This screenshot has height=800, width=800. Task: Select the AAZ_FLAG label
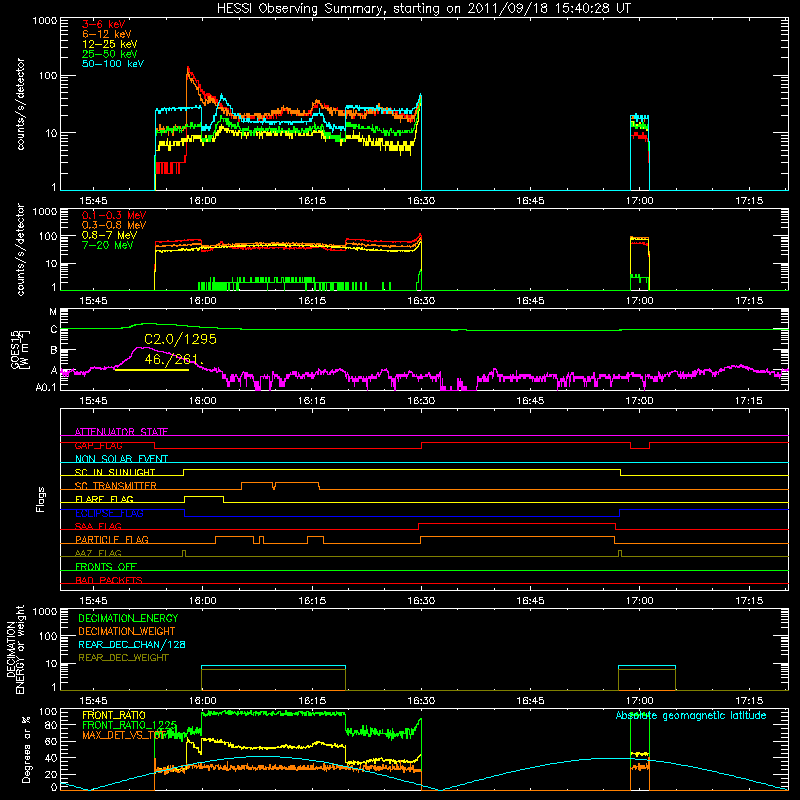tap(98, 553)
